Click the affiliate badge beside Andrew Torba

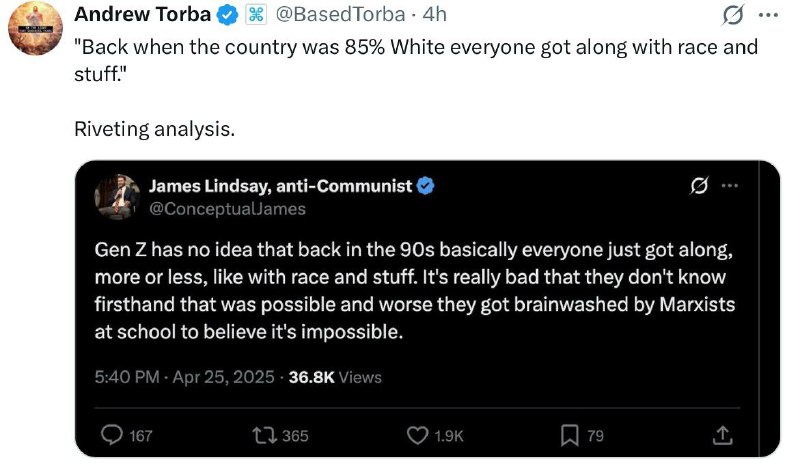(x=256, y=15)
